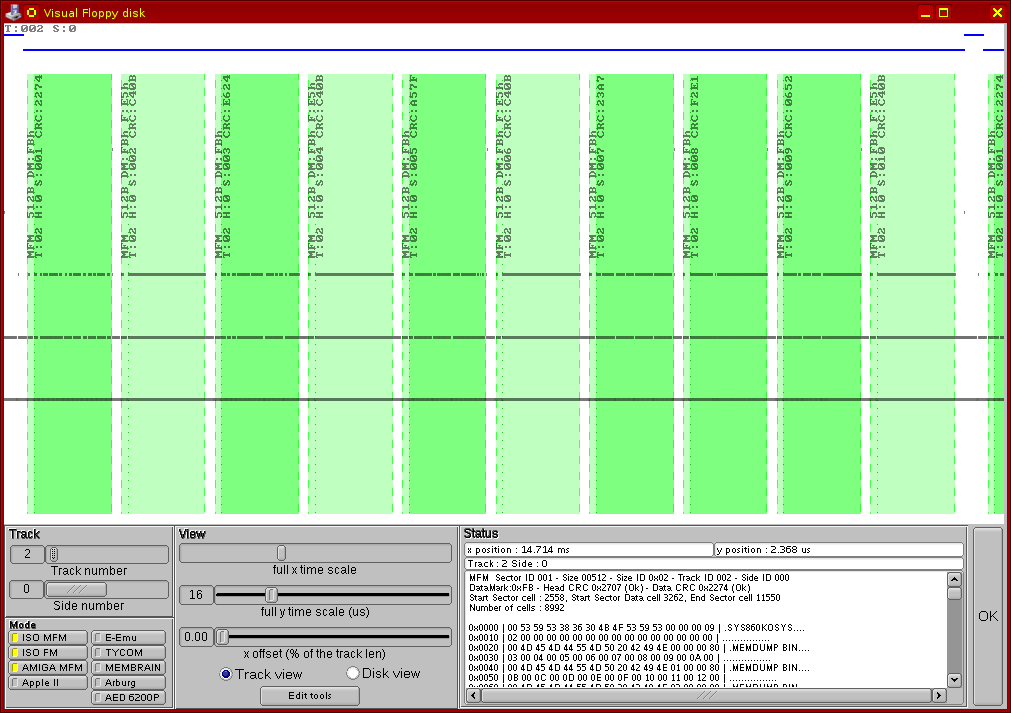Open Edit tools
Viewport: 1011px width, 713px height.
point(309,696)
